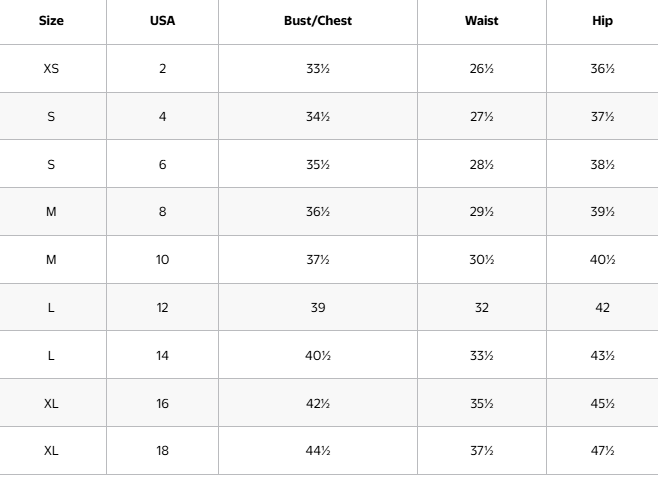Select the XS size cell
The width and height of the screenshot is (660, 481).
pyautogui.click(x=51, y=69)
